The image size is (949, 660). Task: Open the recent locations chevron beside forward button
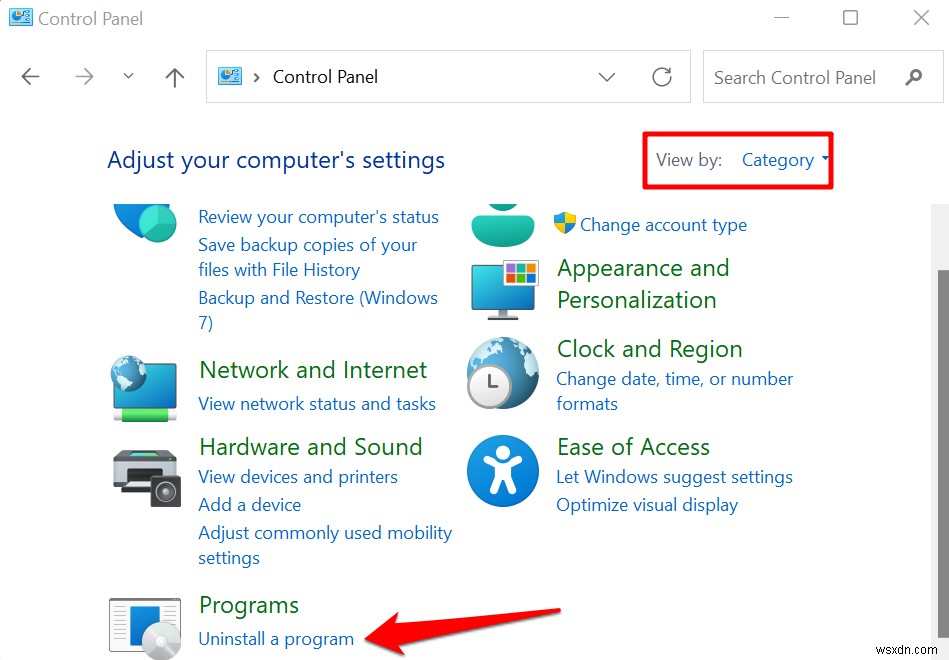(x=127, y=76)
